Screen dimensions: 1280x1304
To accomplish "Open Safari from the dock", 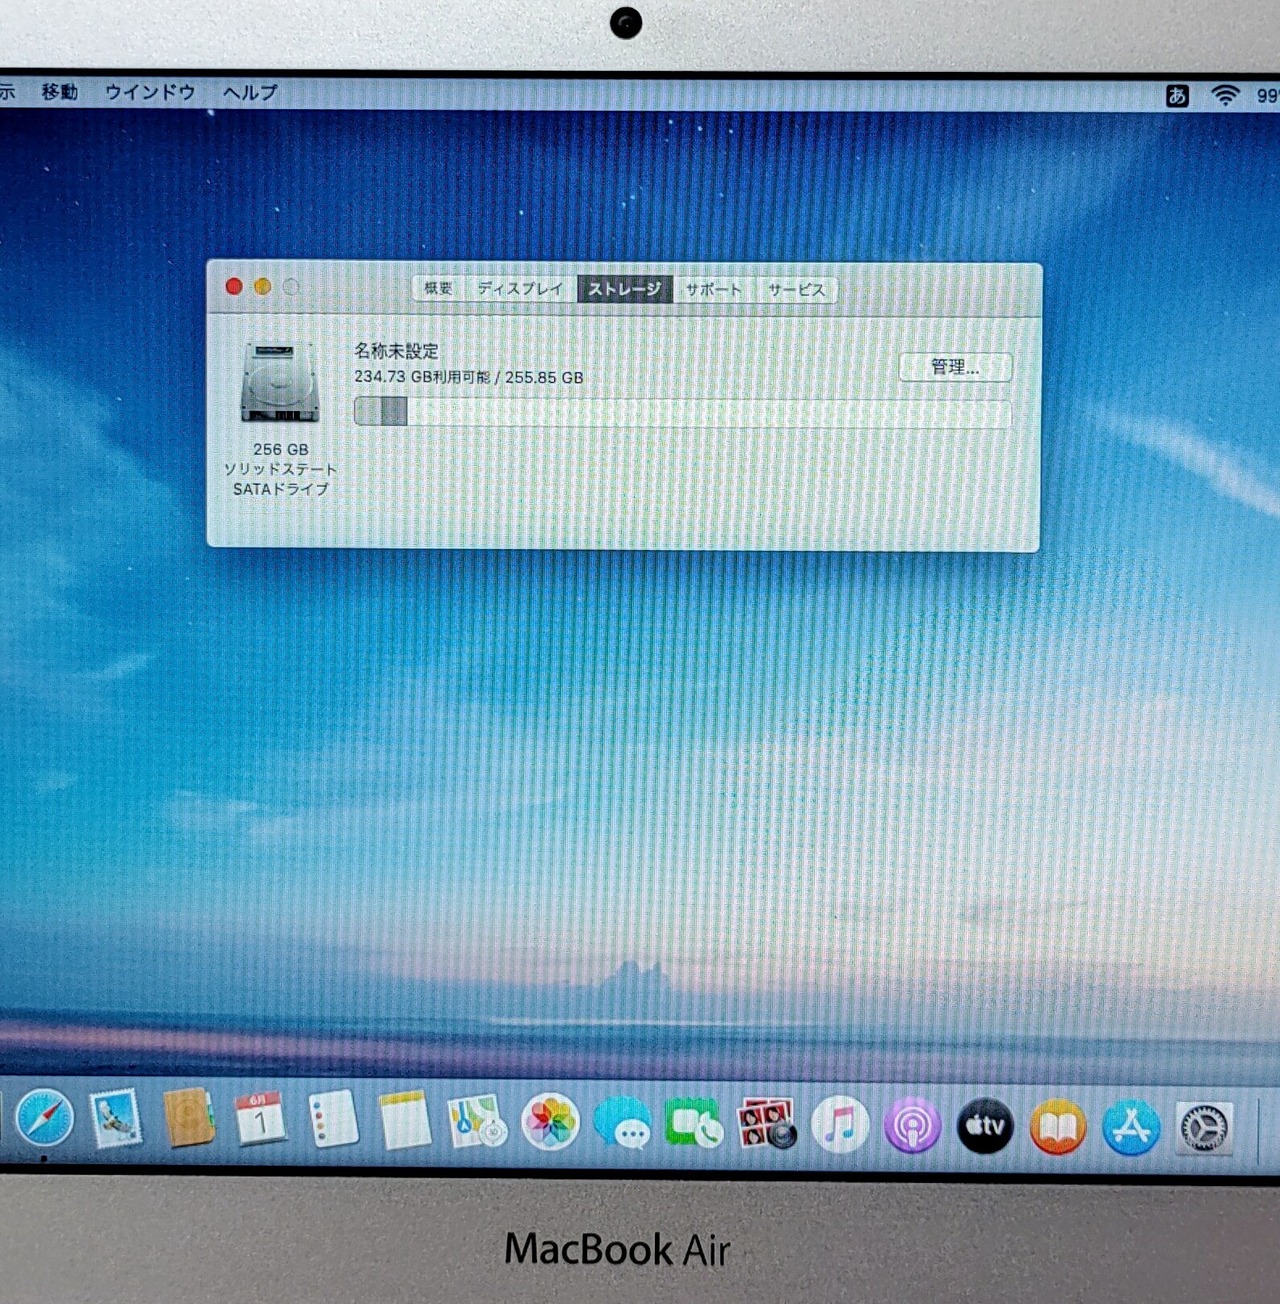I will 44,1119.
